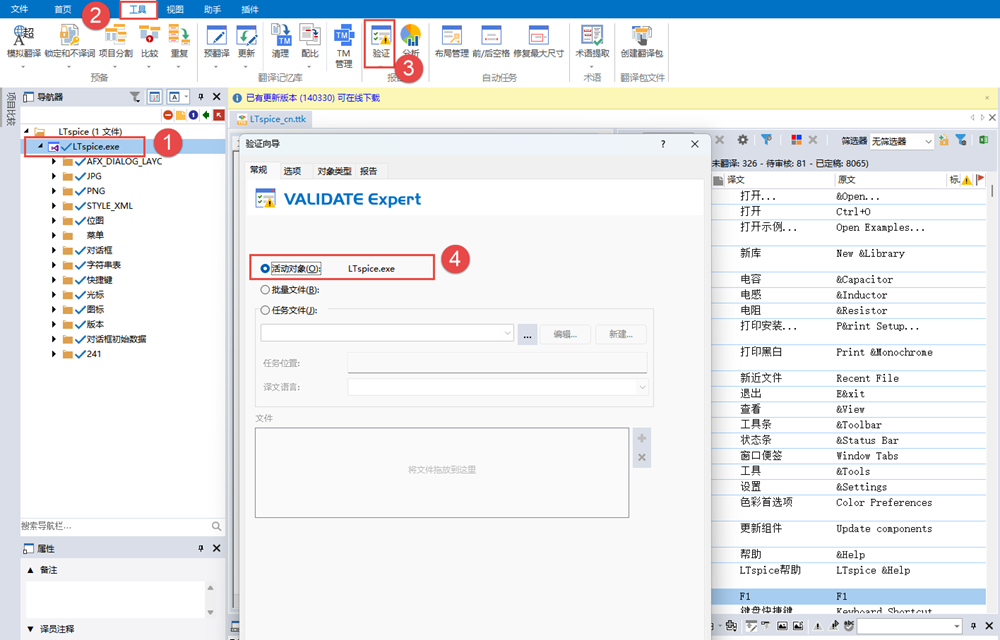Expand the 译员注释 section
Image resolution: width=1000 pixels, height=640 pixels.
[x=30, y=629]
